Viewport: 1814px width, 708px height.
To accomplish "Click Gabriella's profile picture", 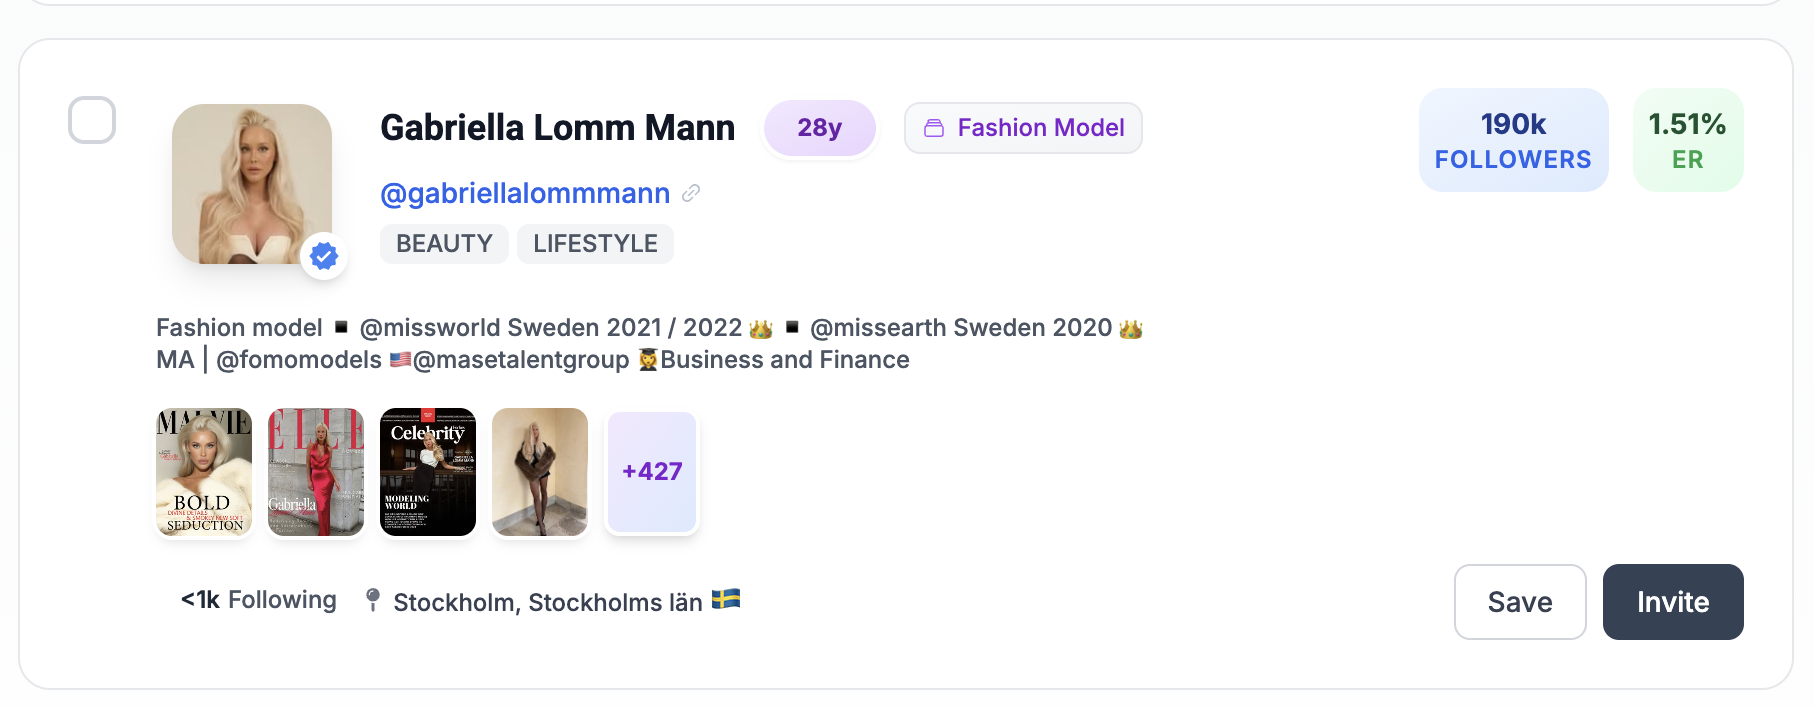I will coord(252,183).
